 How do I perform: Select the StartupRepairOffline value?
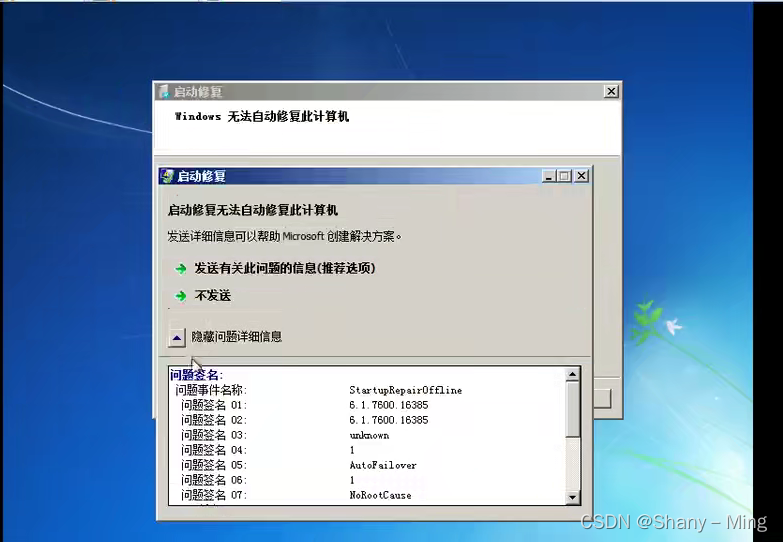pyautogui.click(x=405, y=390)
